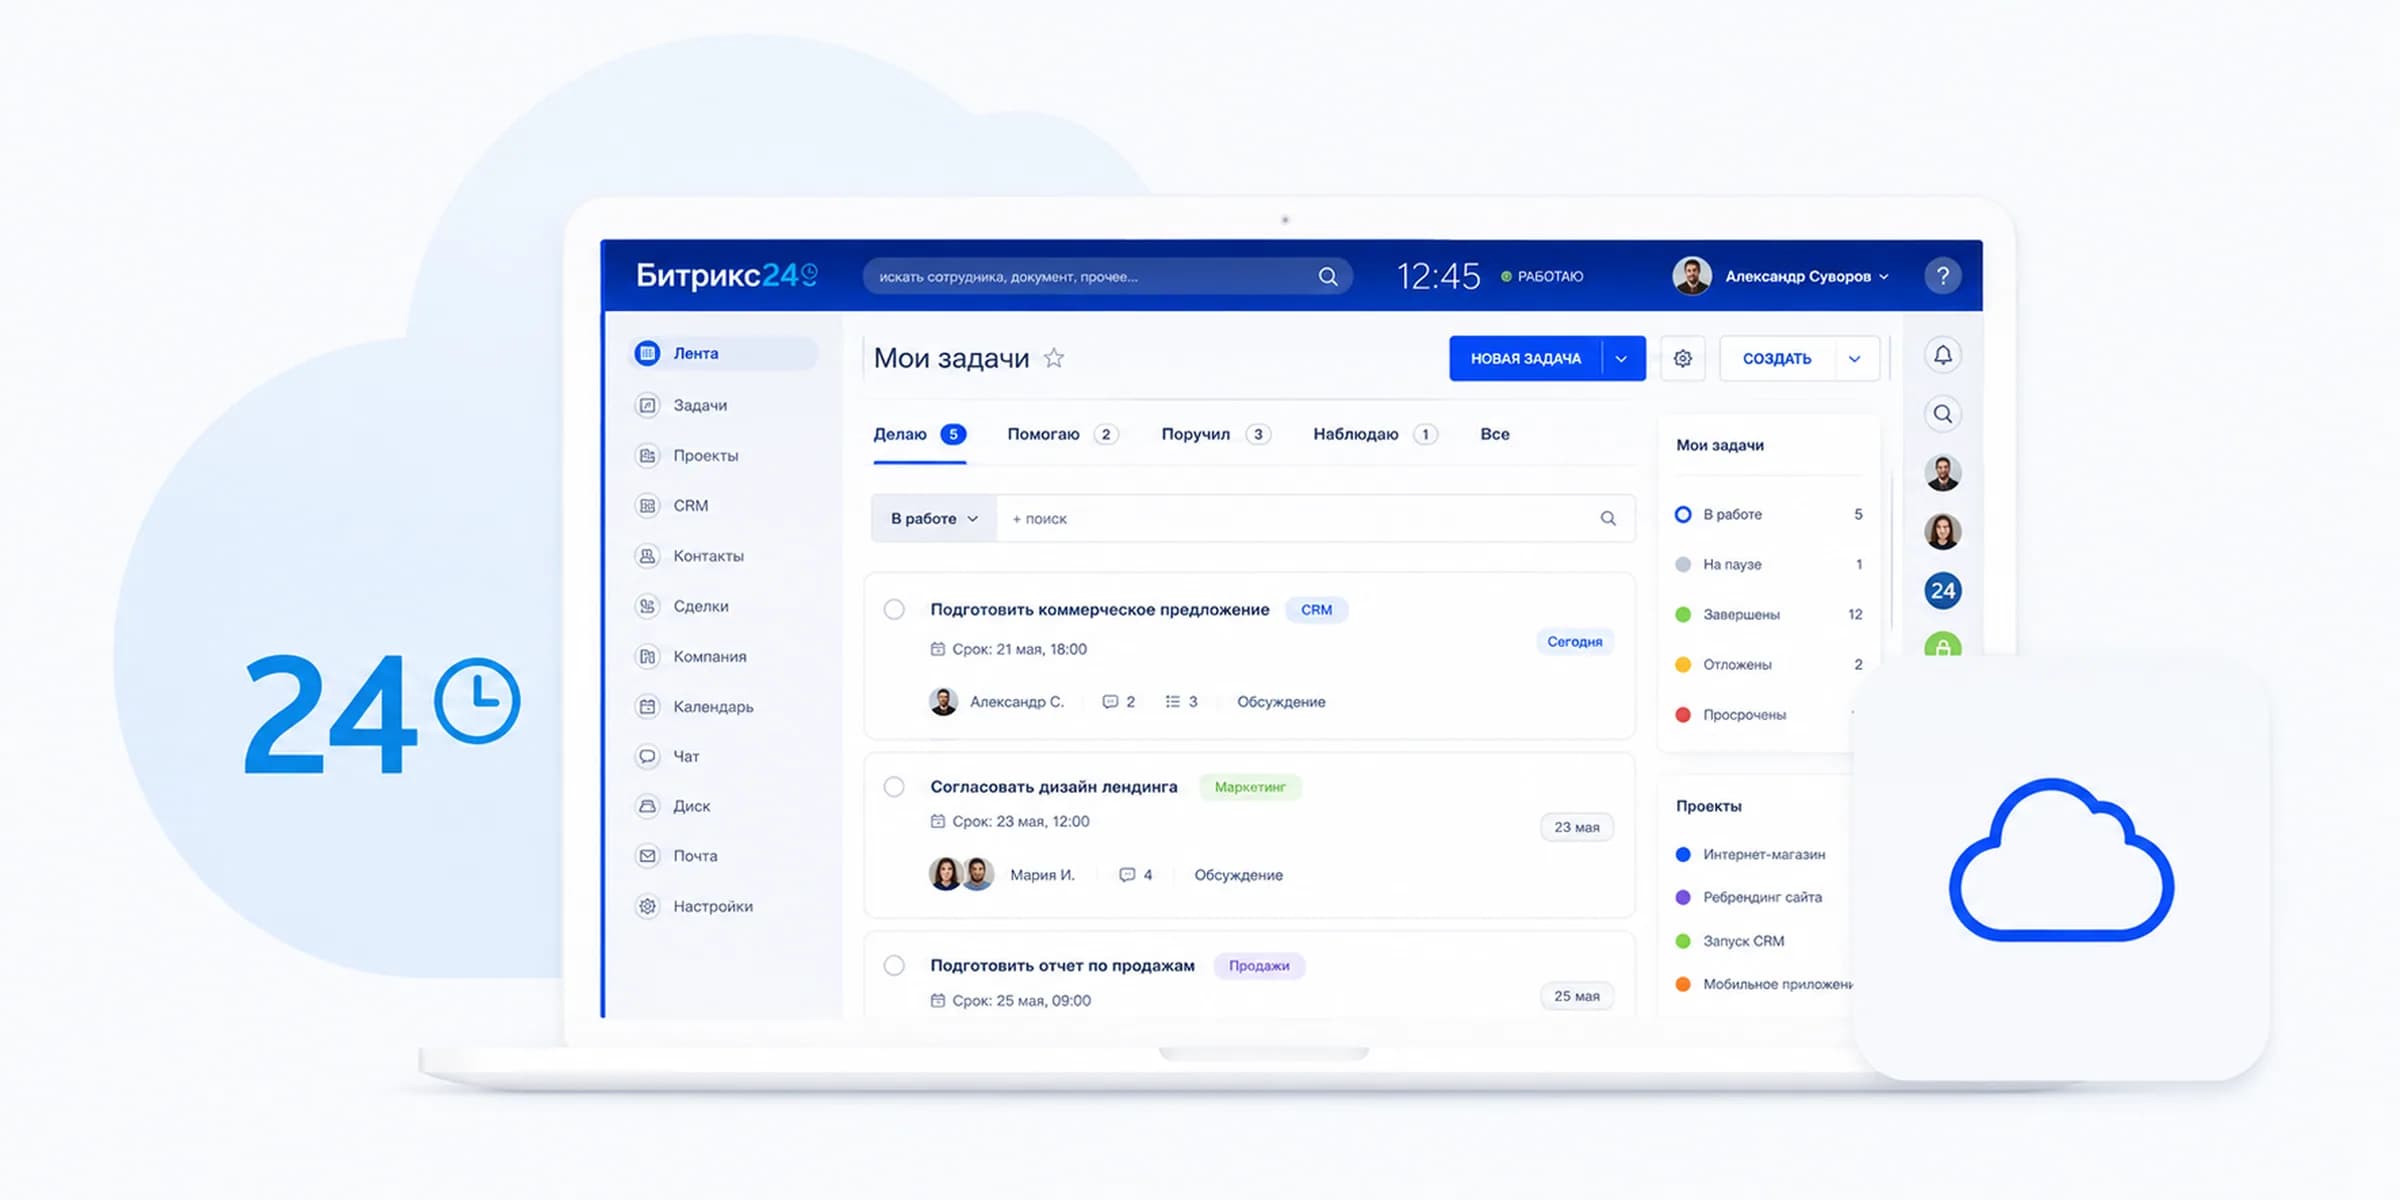Click the Сегодня deadline badge
This screenshot has height=1200, width=2400.
point(1575,642)
